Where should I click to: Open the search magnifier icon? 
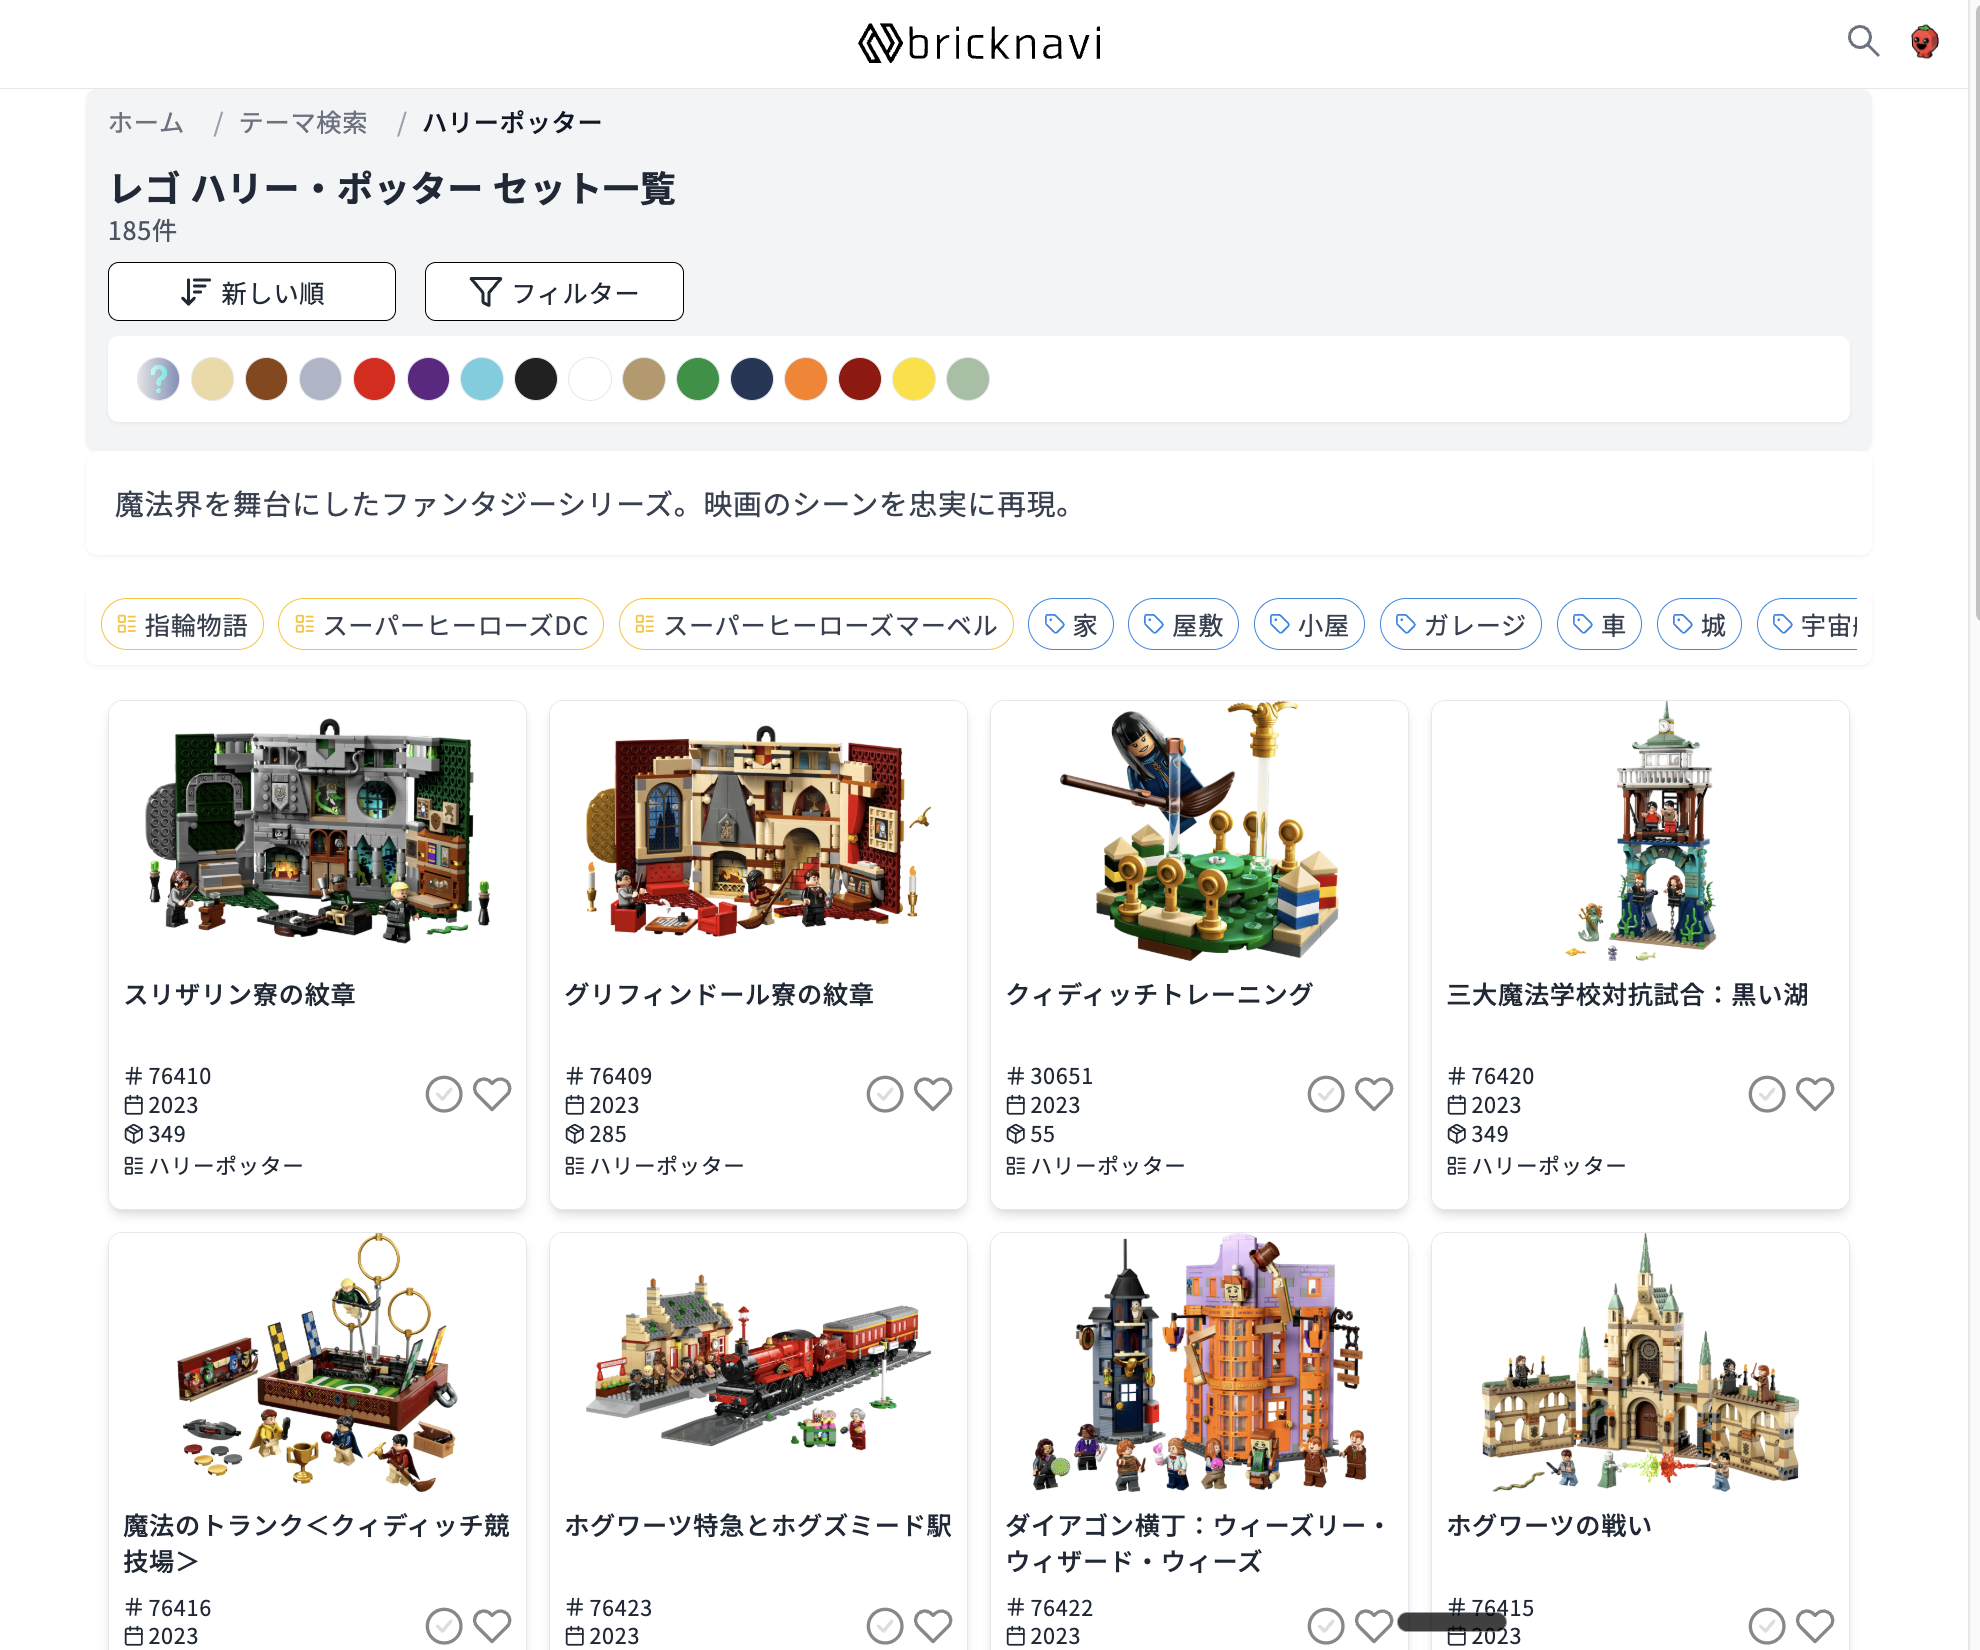click(x=1863, y=41)
